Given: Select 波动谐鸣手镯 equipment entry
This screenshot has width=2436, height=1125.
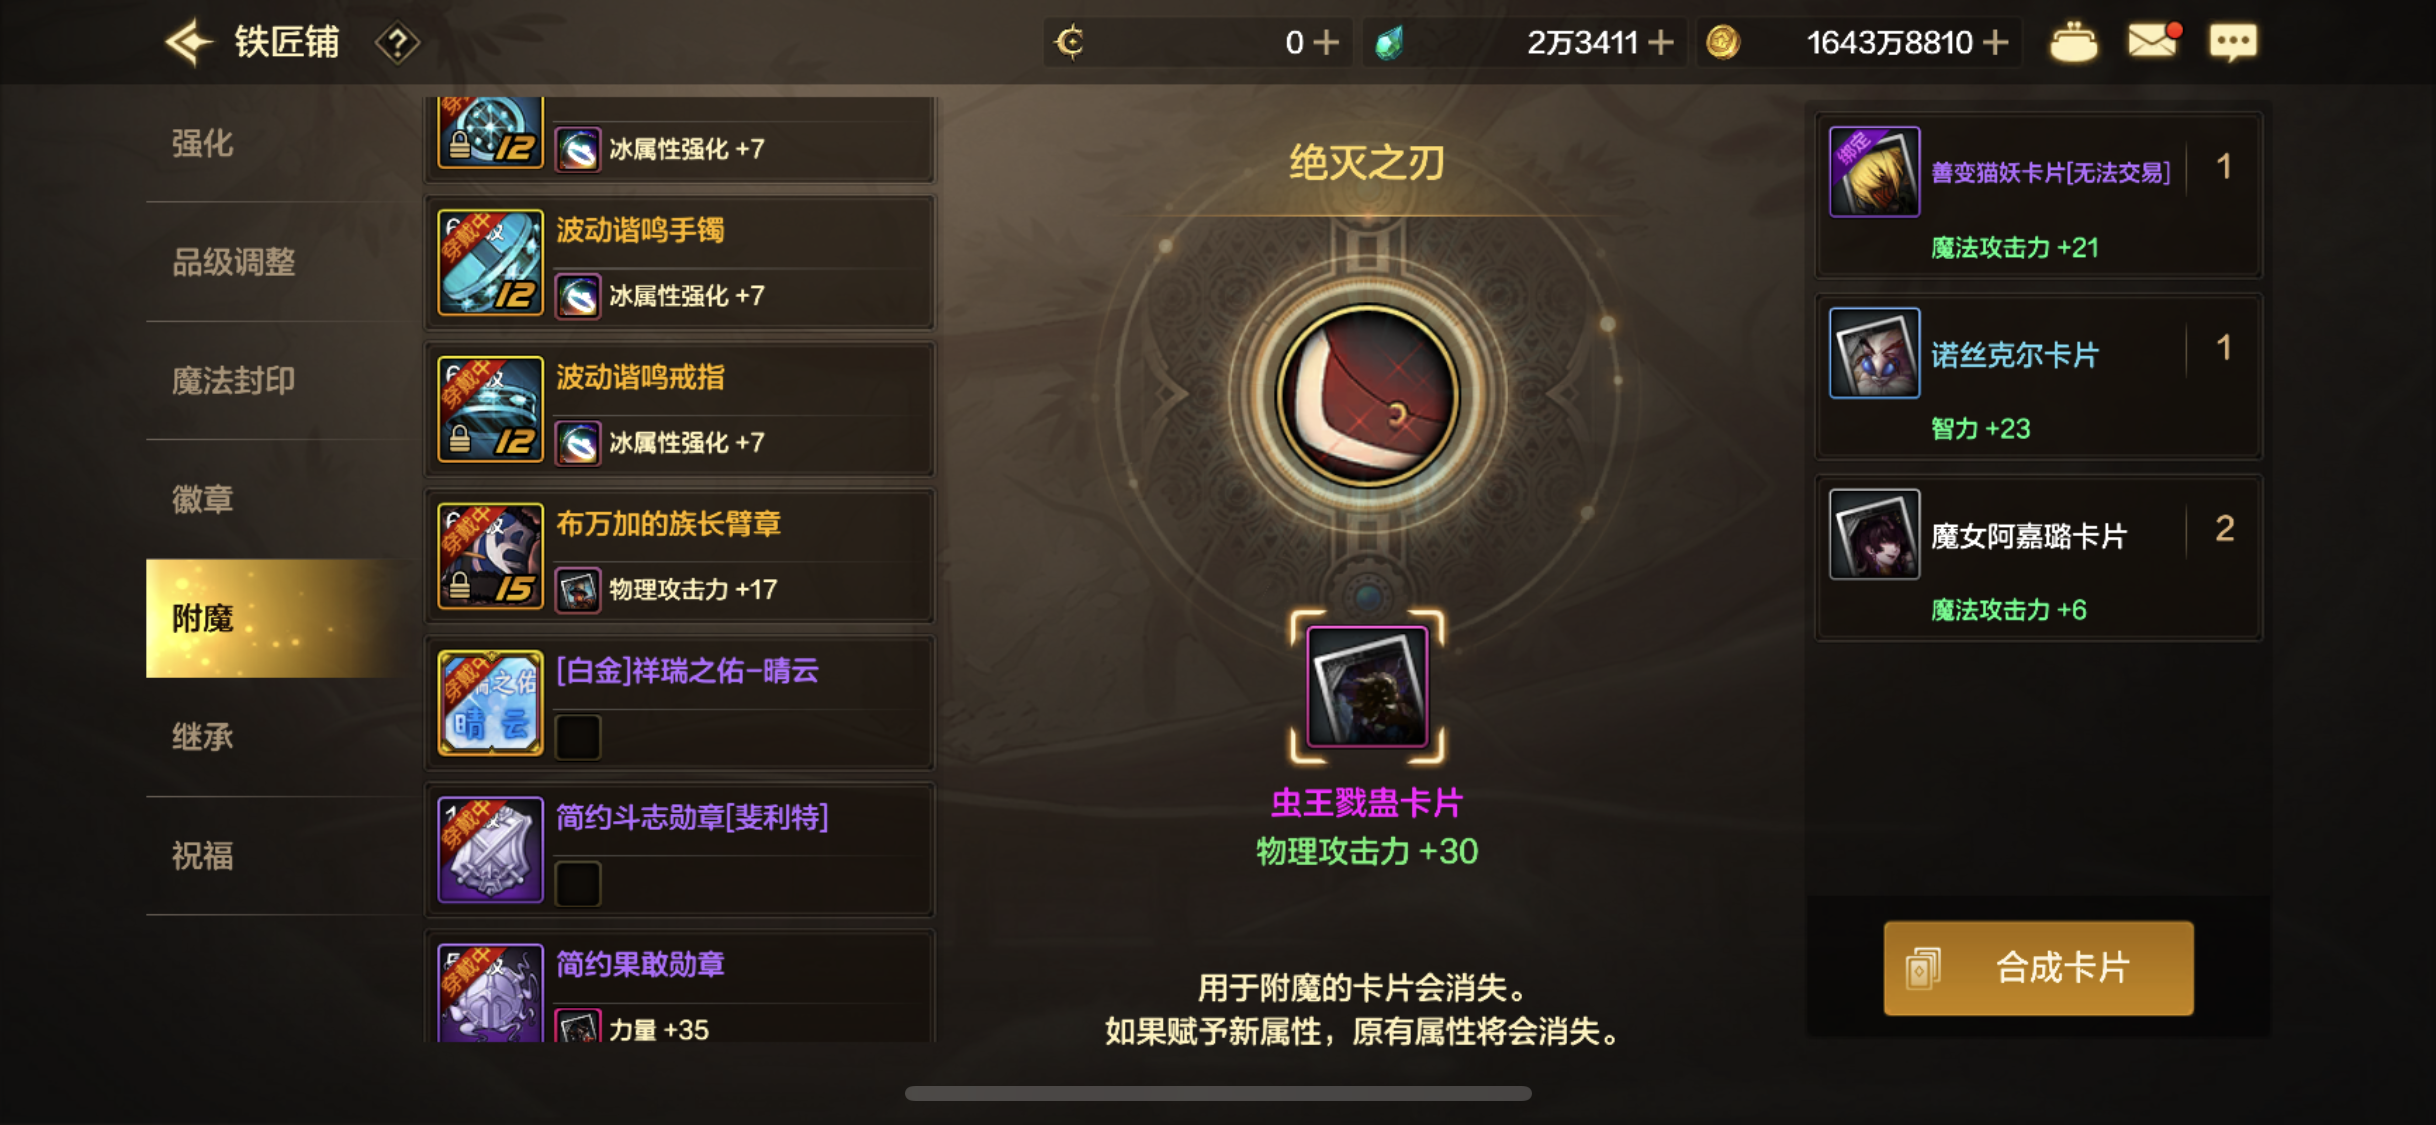Looking at the screenshot, I should (x=680, y=262).
